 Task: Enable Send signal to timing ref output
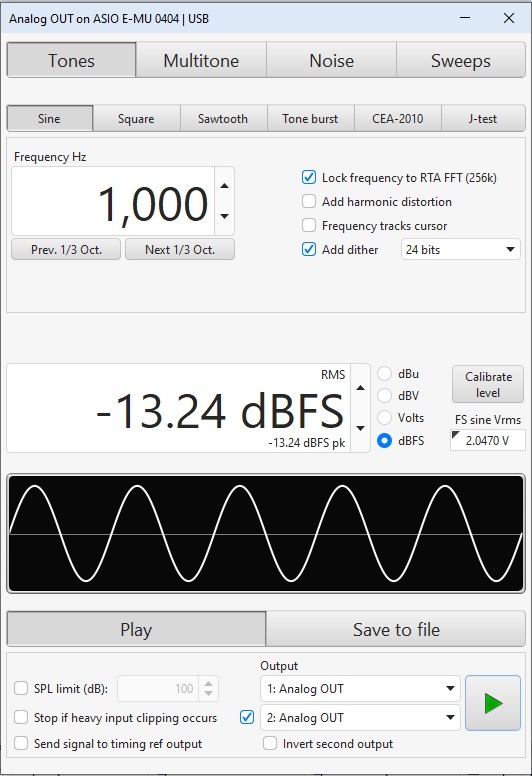click(x=21, y=743)
